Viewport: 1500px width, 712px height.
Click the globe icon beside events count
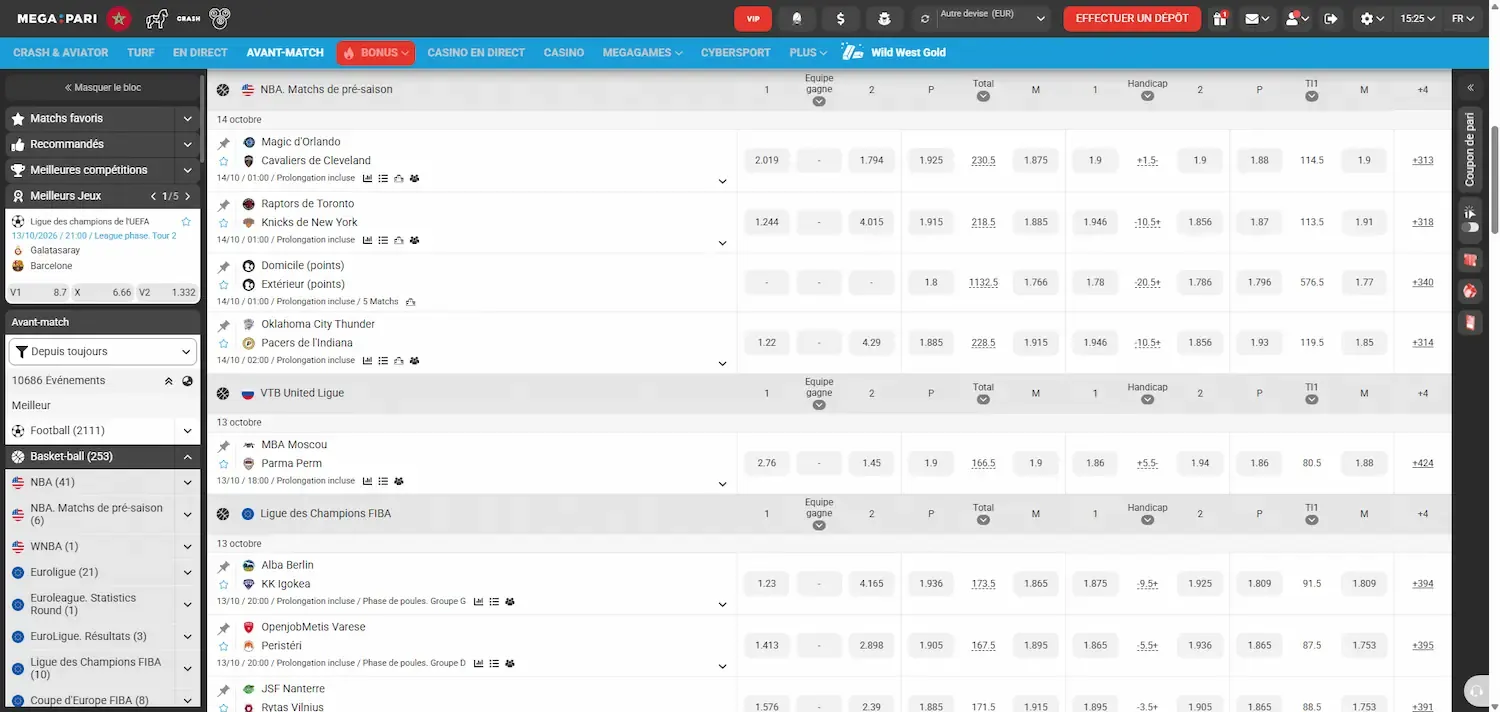tap(187, 381)
